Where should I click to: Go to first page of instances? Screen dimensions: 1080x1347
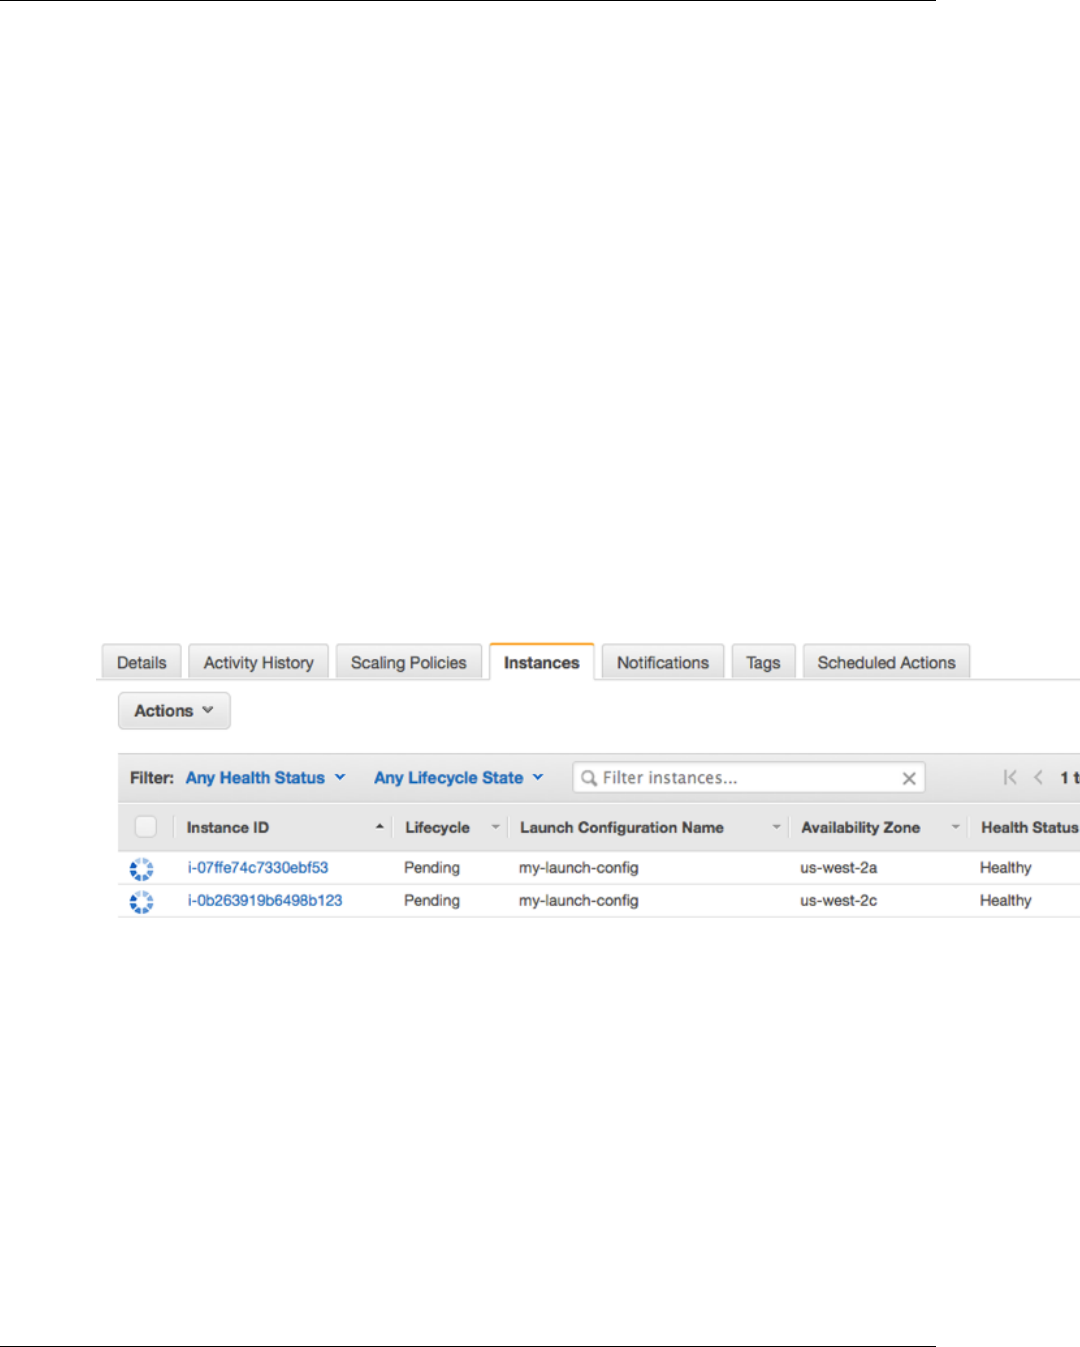1010,777
